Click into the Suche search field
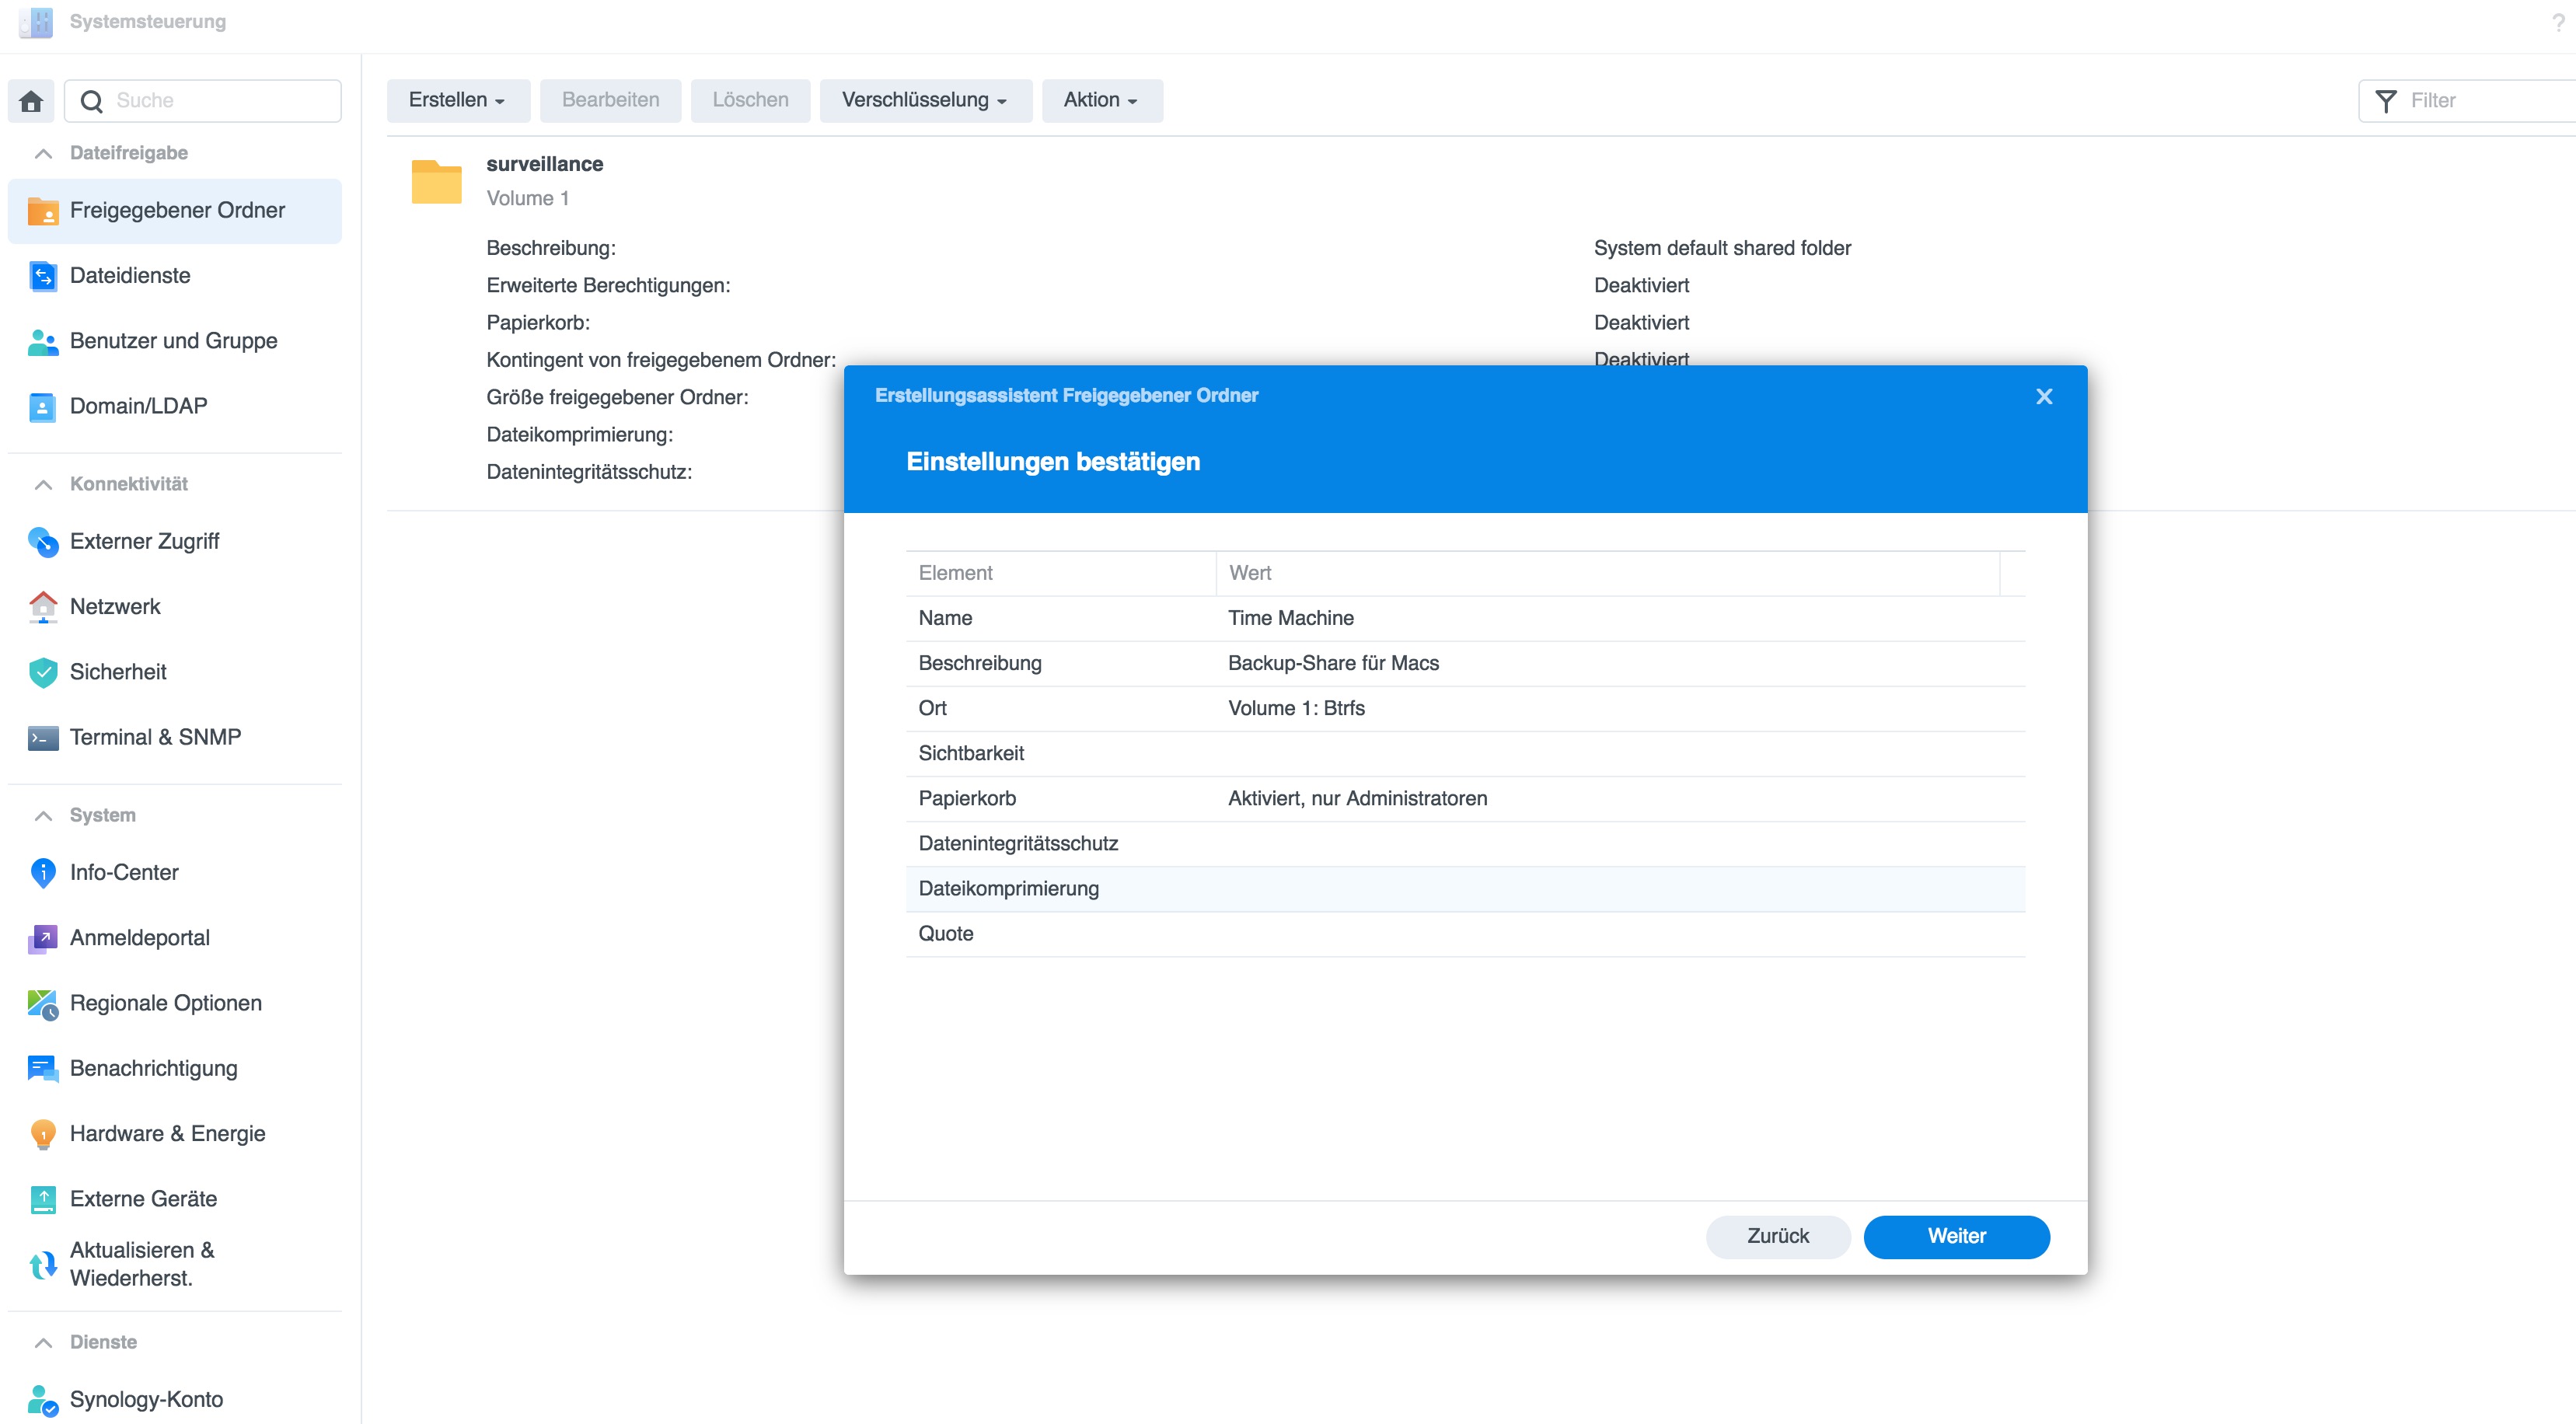 pos(220,101)
